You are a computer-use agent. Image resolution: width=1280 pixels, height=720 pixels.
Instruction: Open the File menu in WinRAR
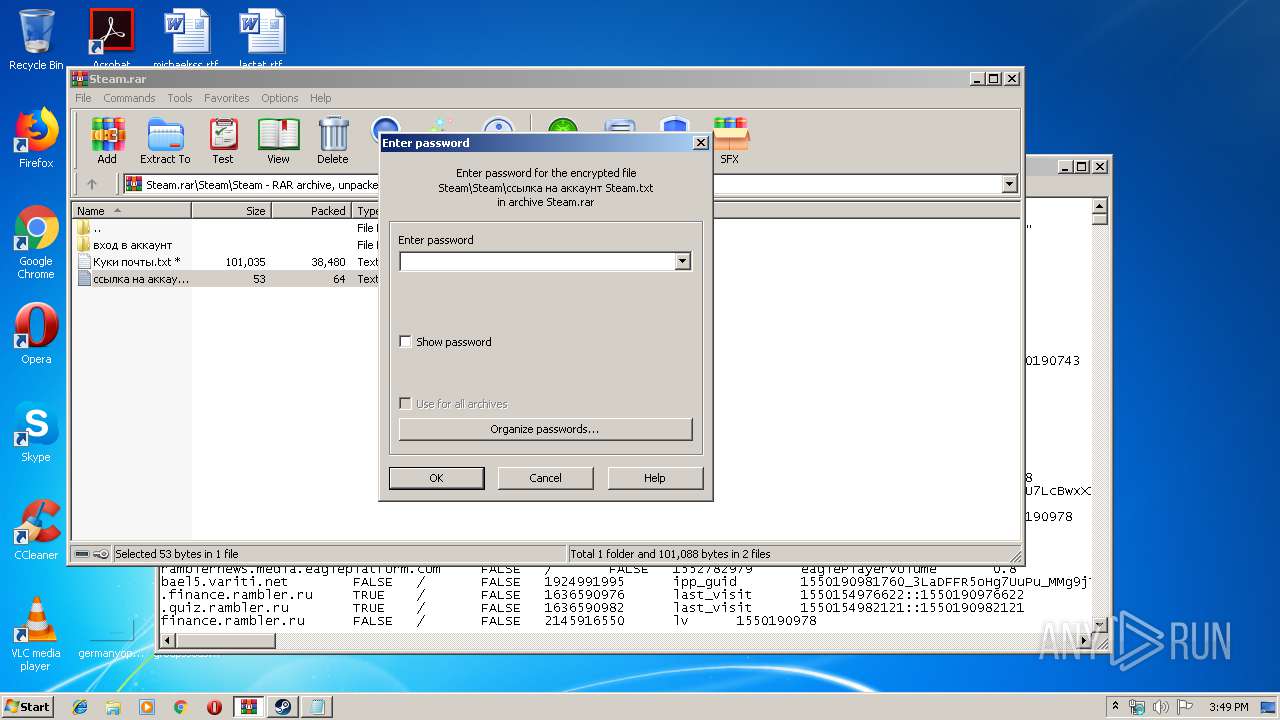[x=83, y=98]
